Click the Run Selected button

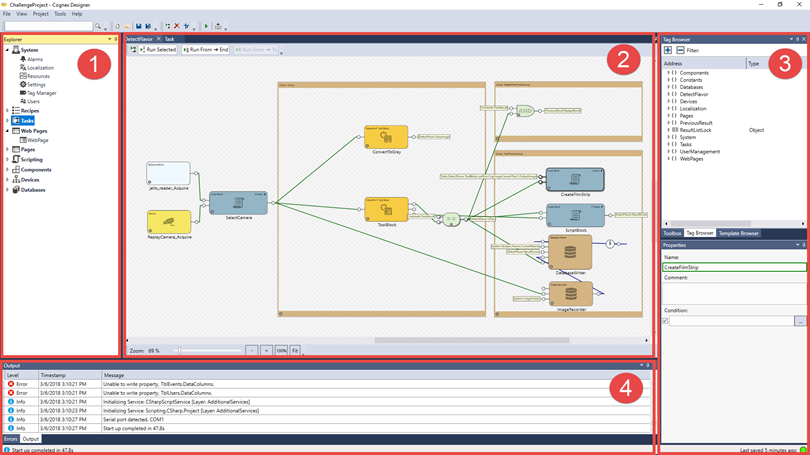(158, 49)
